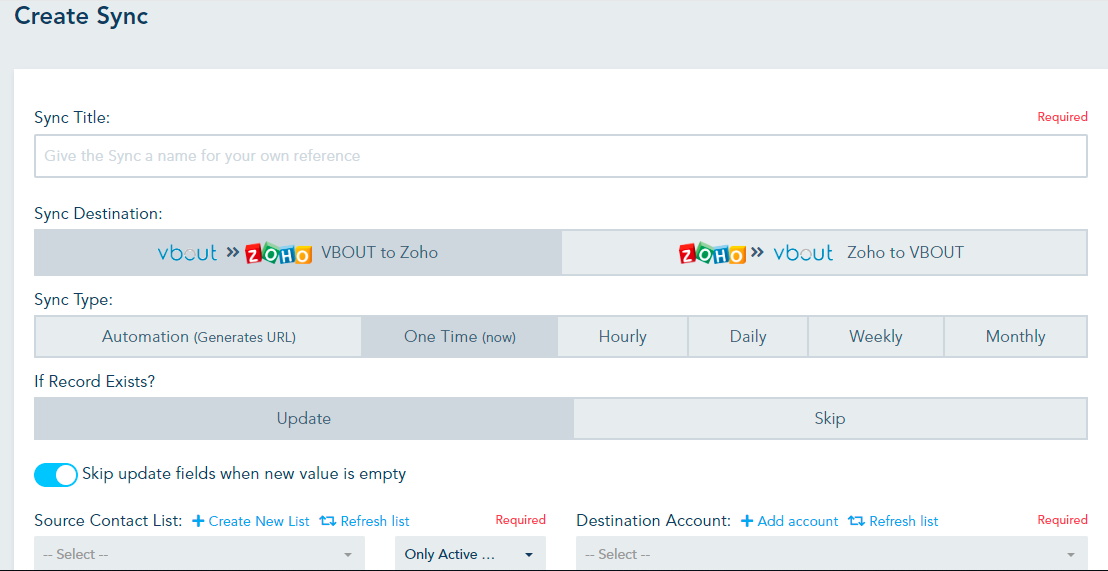Select Zoho to VBOUT sync destination
The image size is (1108, 571).
pos(824,252)
